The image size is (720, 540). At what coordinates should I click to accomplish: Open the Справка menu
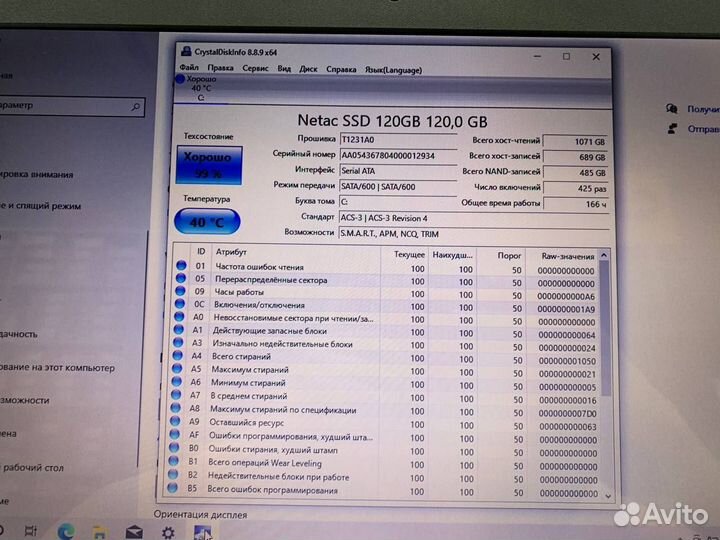(x=341, y=69)
